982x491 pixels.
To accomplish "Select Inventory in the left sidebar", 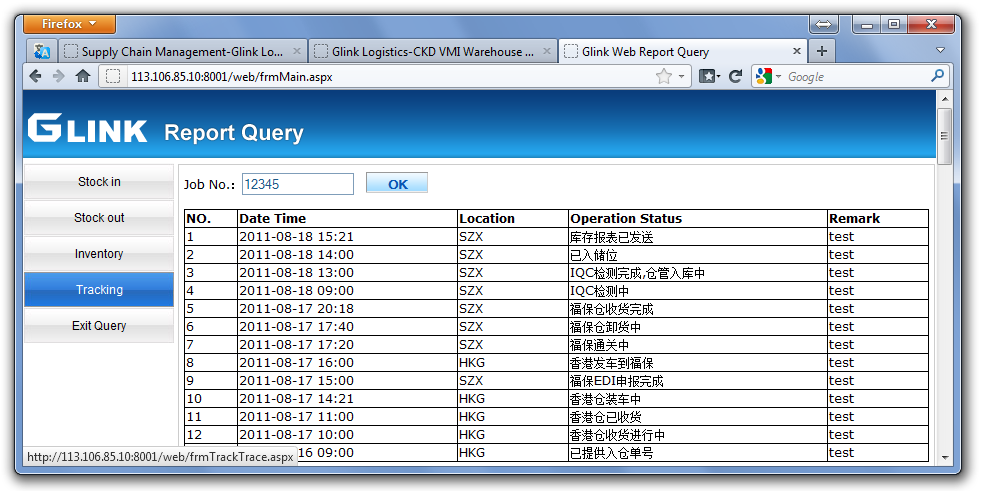I will (x=99, y=254).
